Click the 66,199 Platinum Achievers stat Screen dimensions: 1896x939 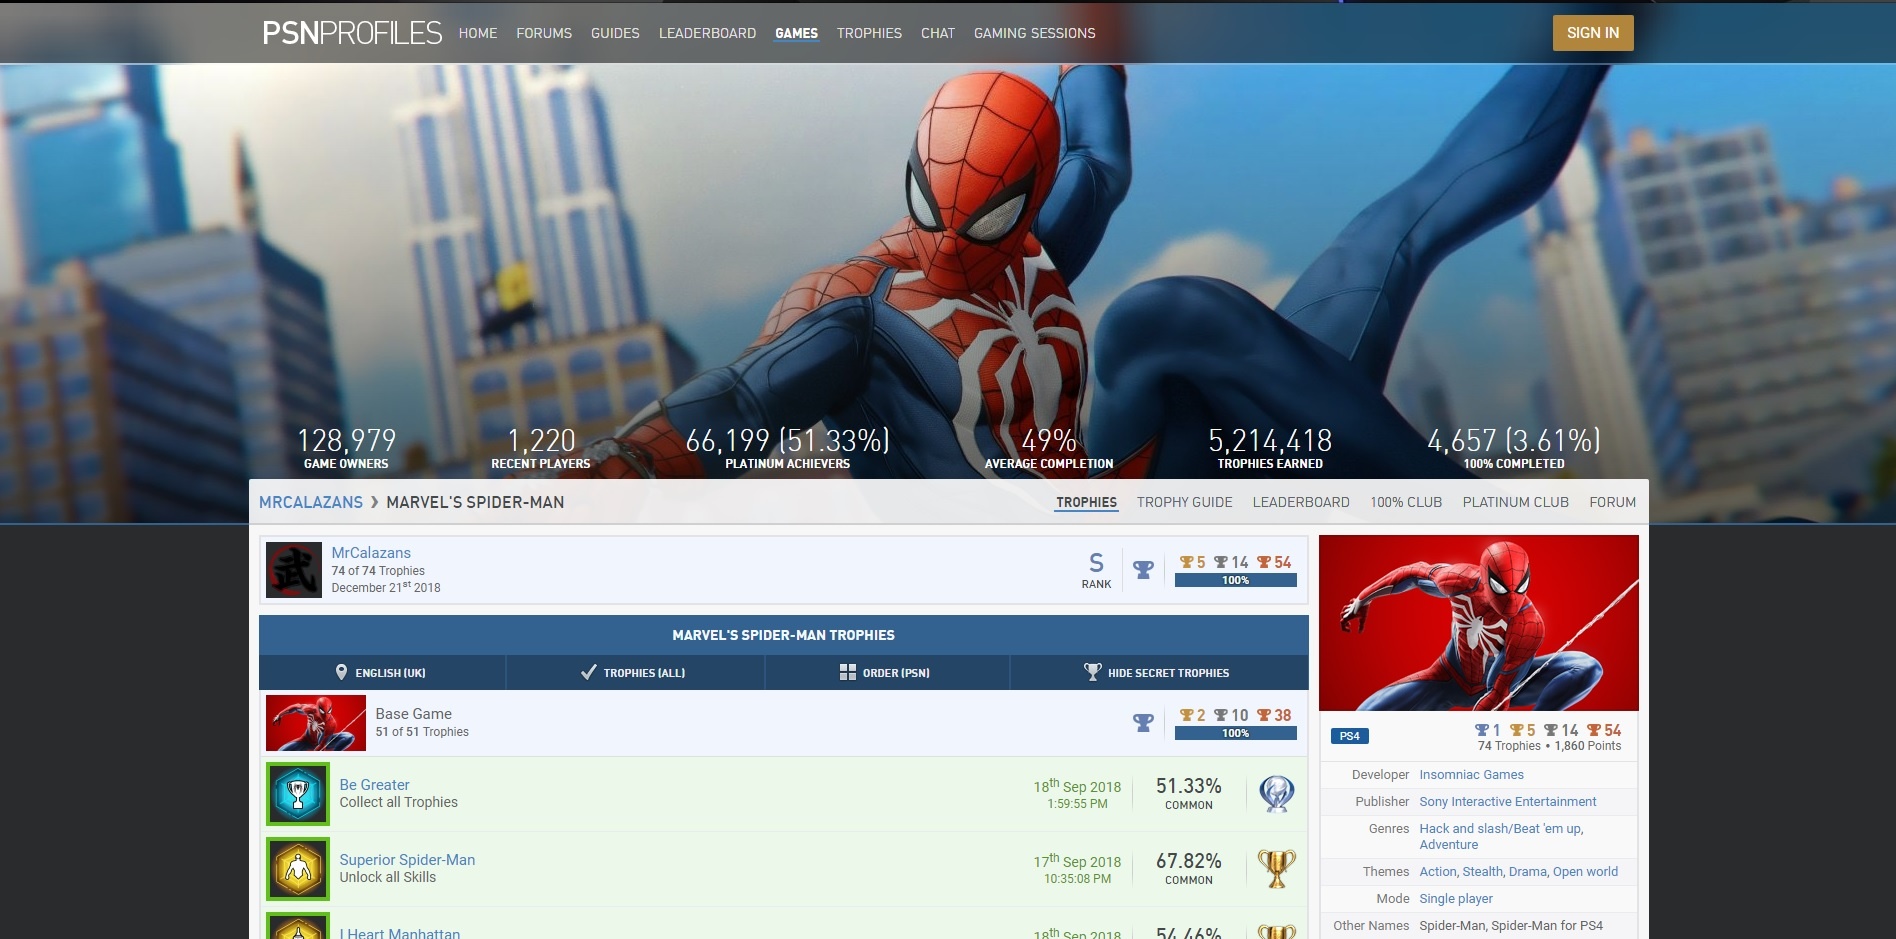pos(788,447)
